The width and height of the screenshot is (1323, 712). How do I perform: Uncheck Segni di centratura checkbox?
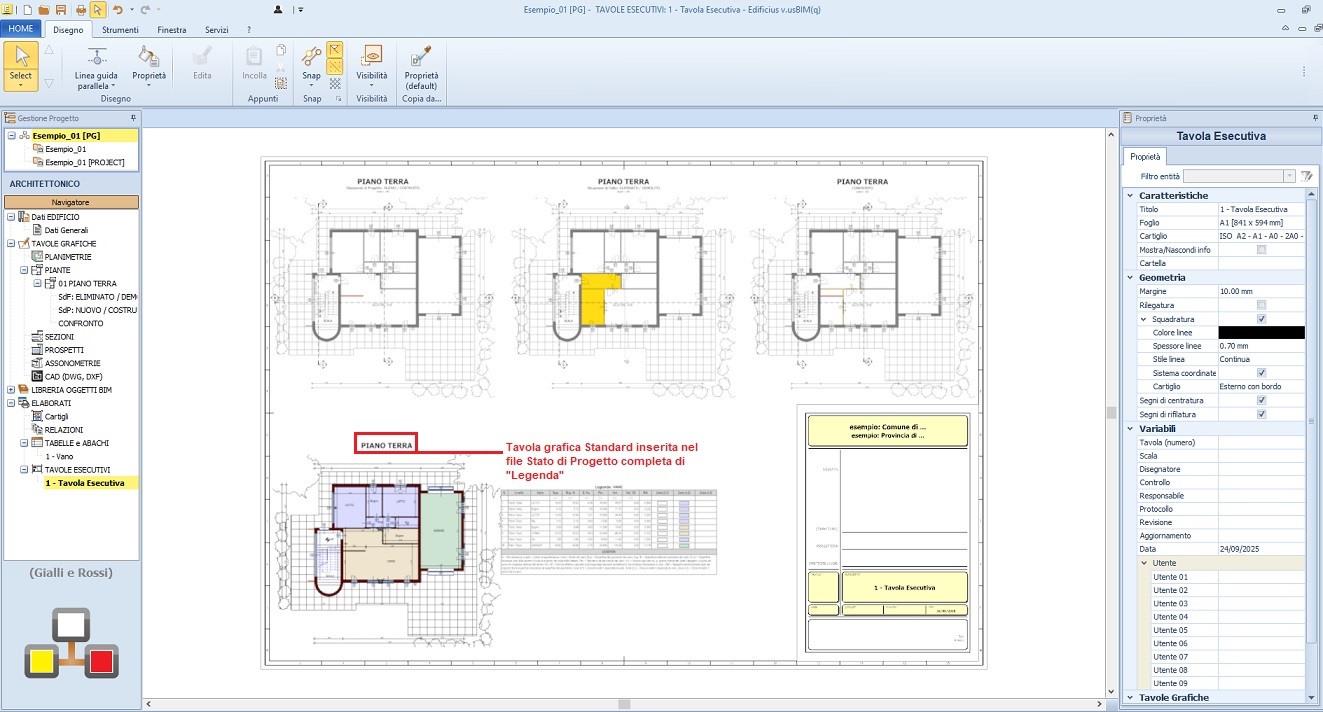[1261, 400]
